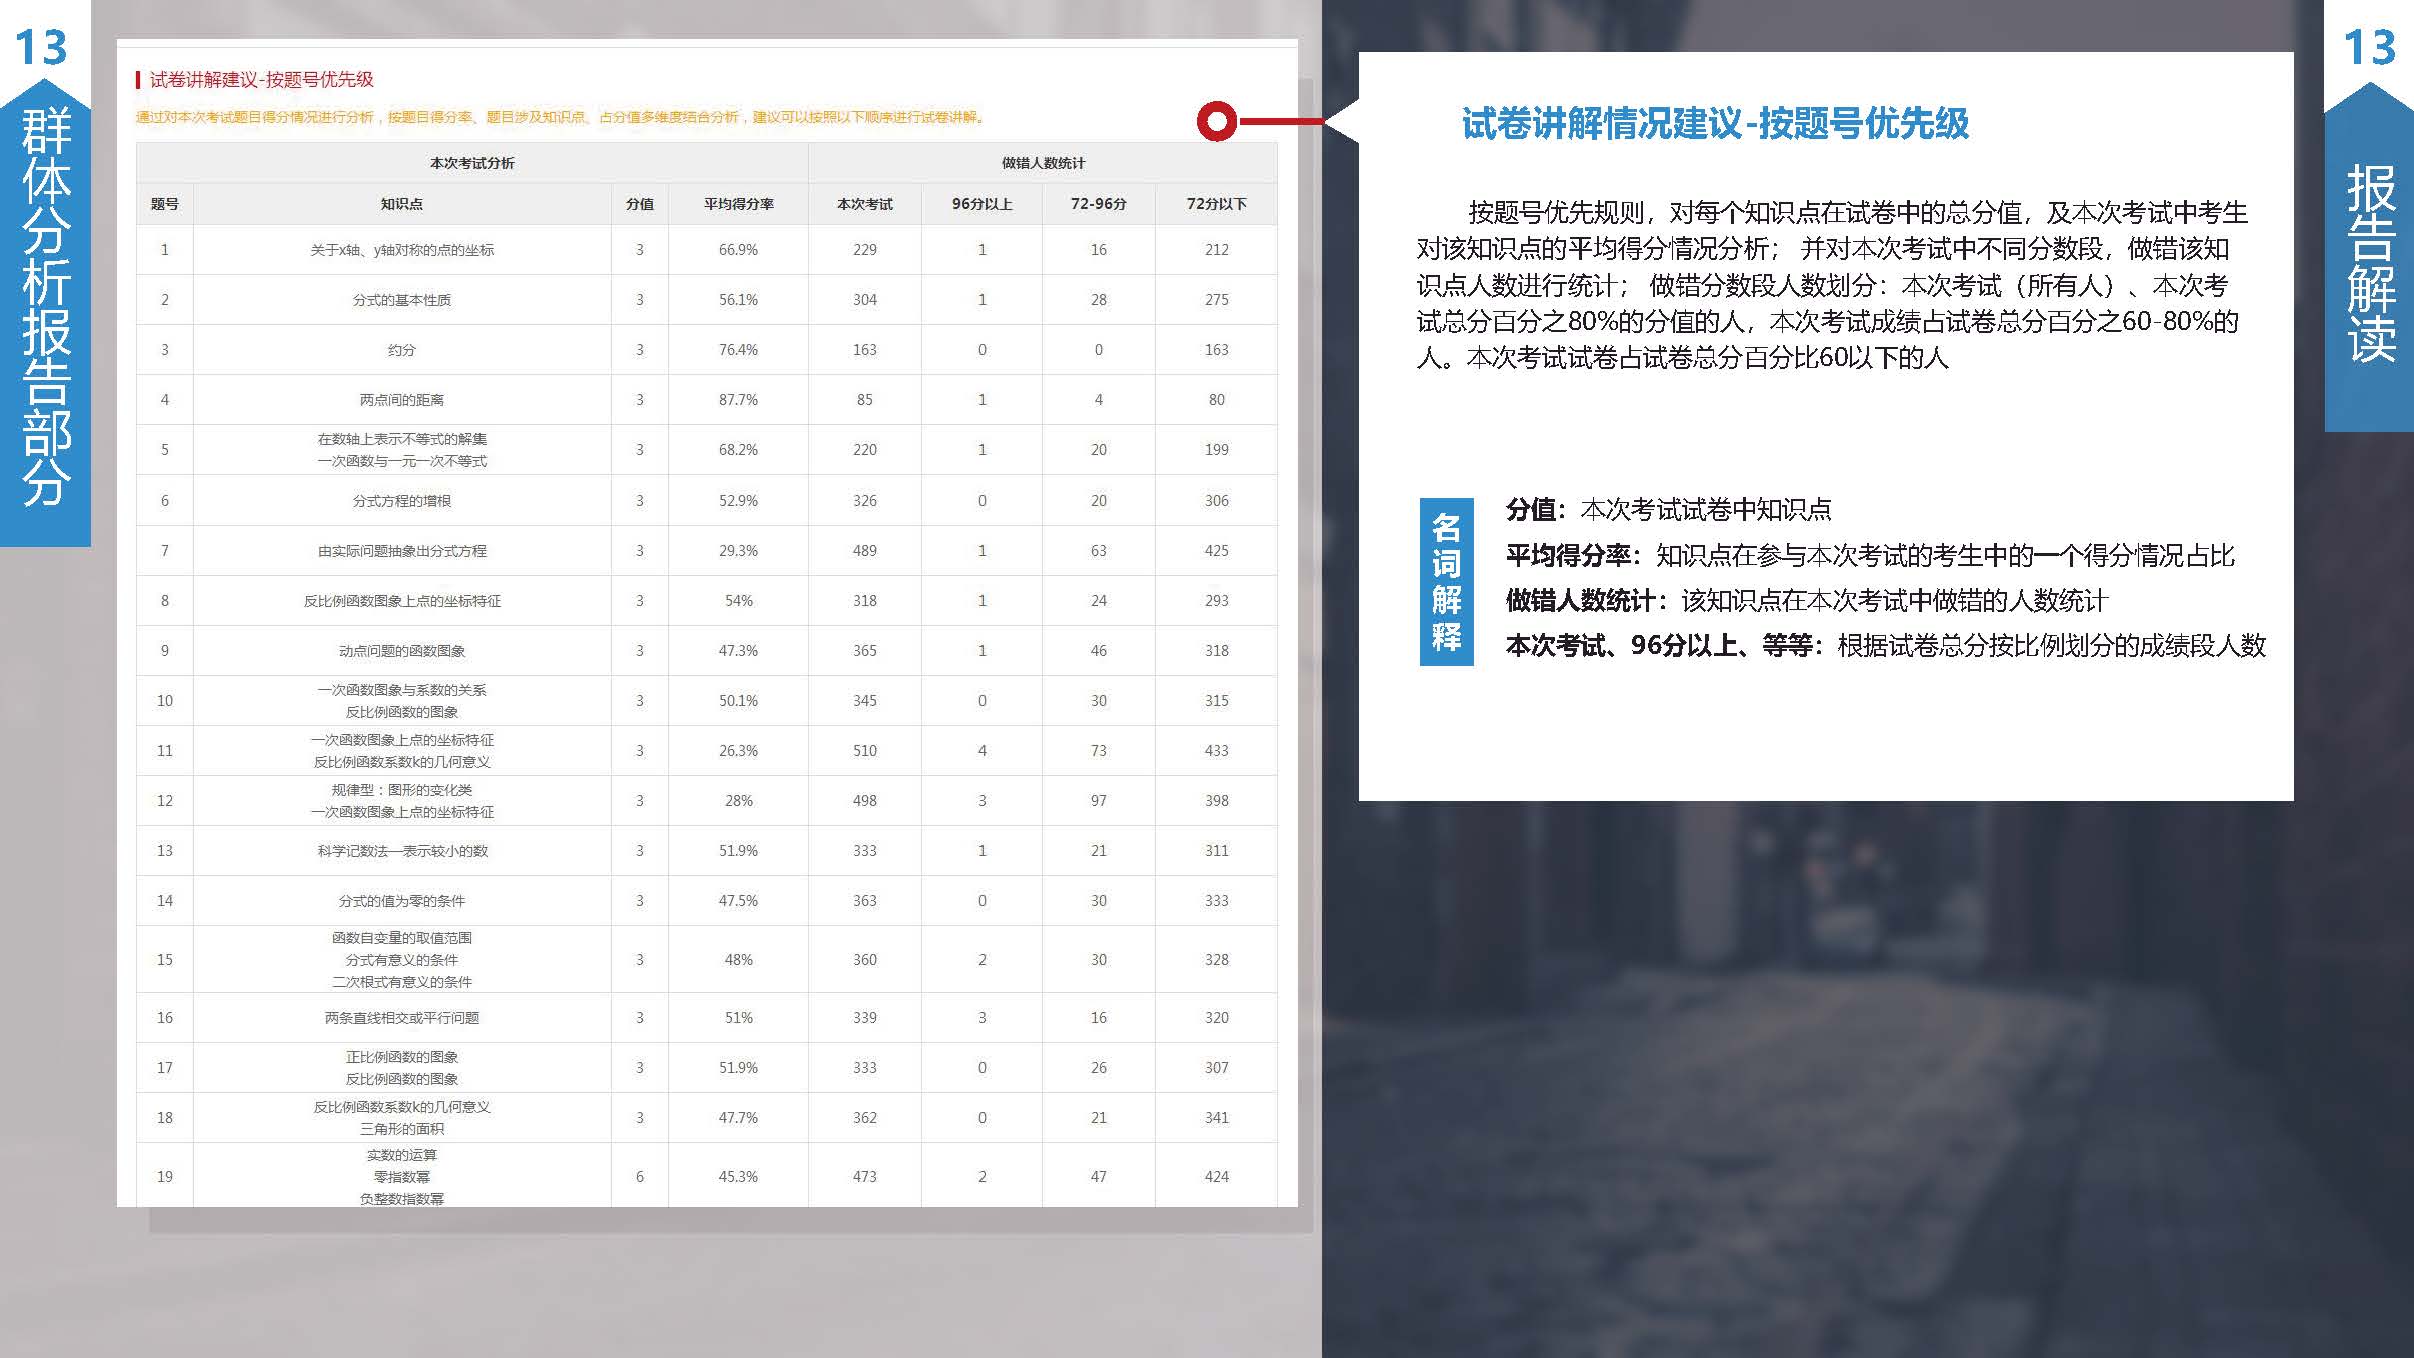
Task: Click the 题号 column header
Action: click(x=165, y=204)
